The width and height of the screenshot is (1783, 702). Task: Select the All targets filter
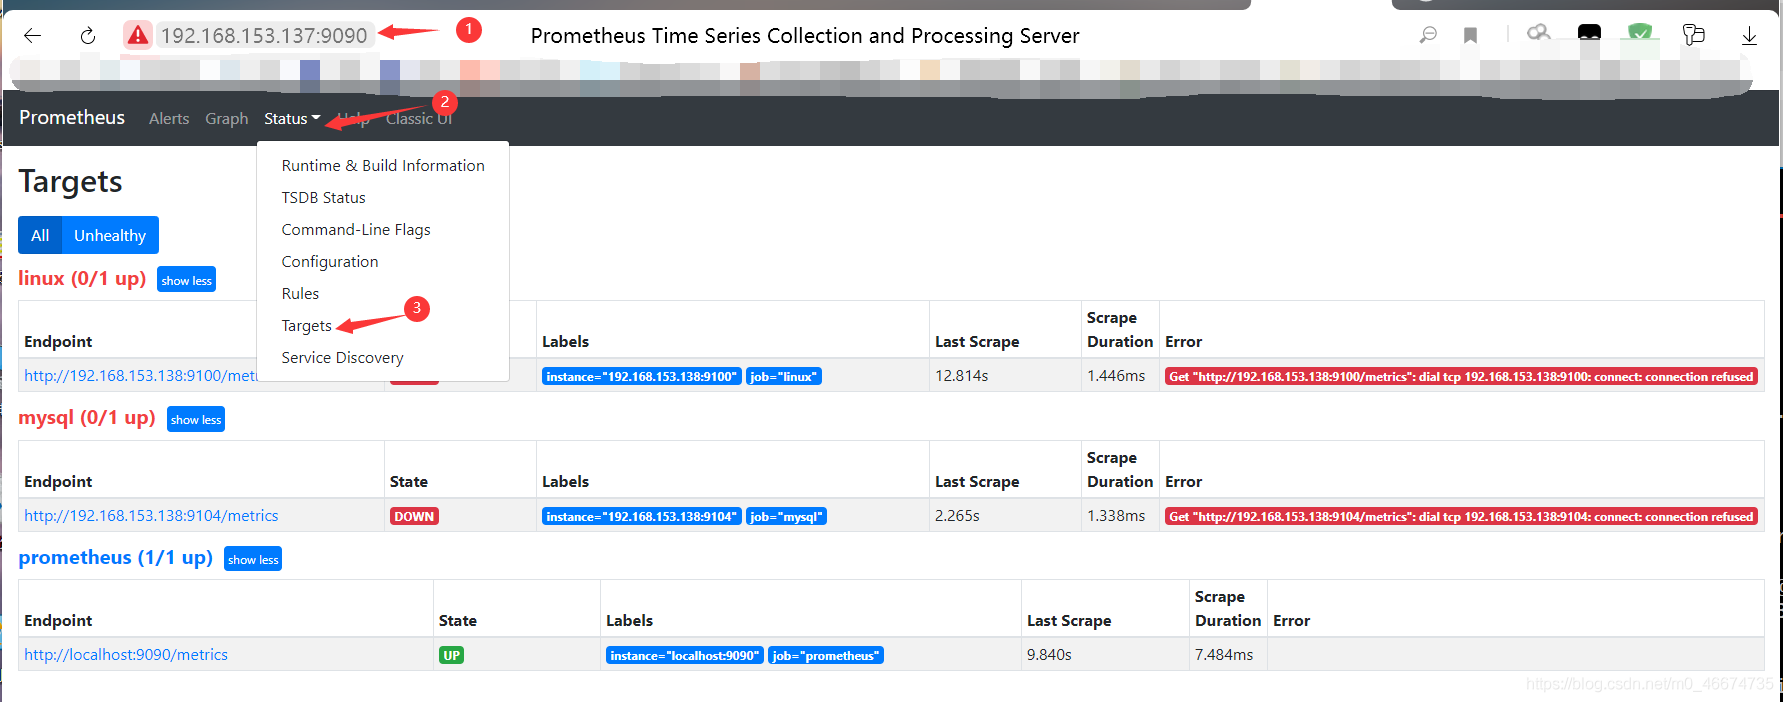tap(40, 236)
